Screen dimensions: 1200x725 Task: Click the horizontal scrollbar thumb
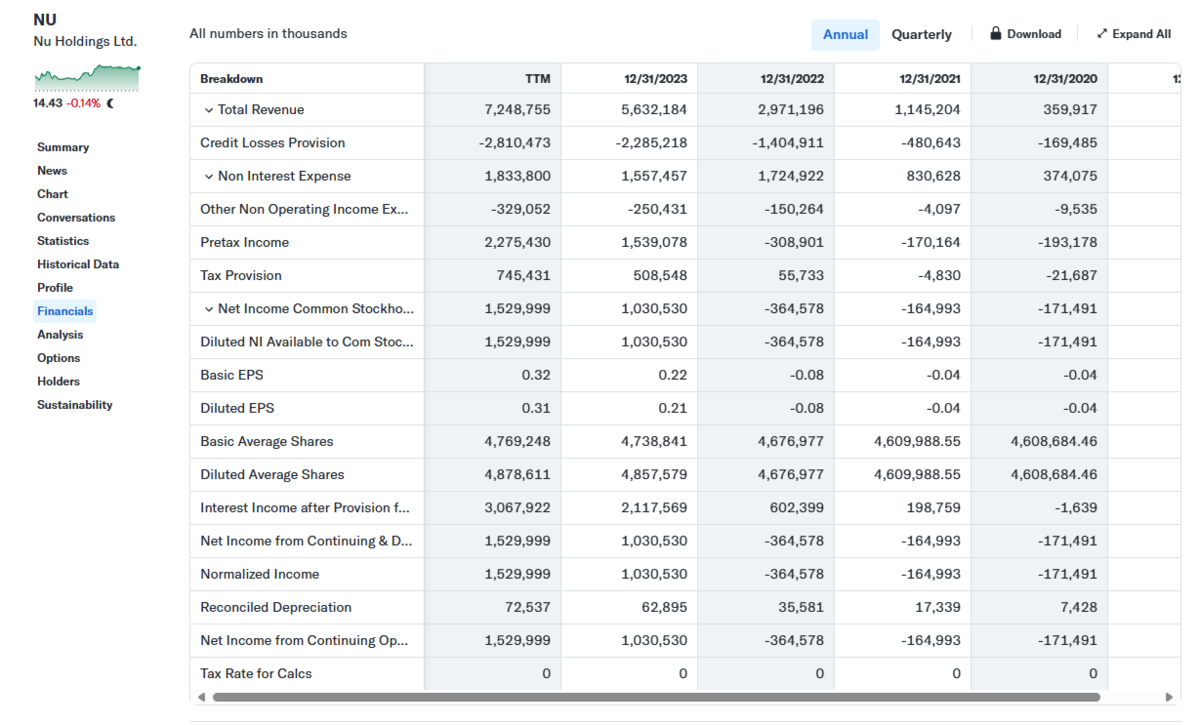[x=656, y=697]
